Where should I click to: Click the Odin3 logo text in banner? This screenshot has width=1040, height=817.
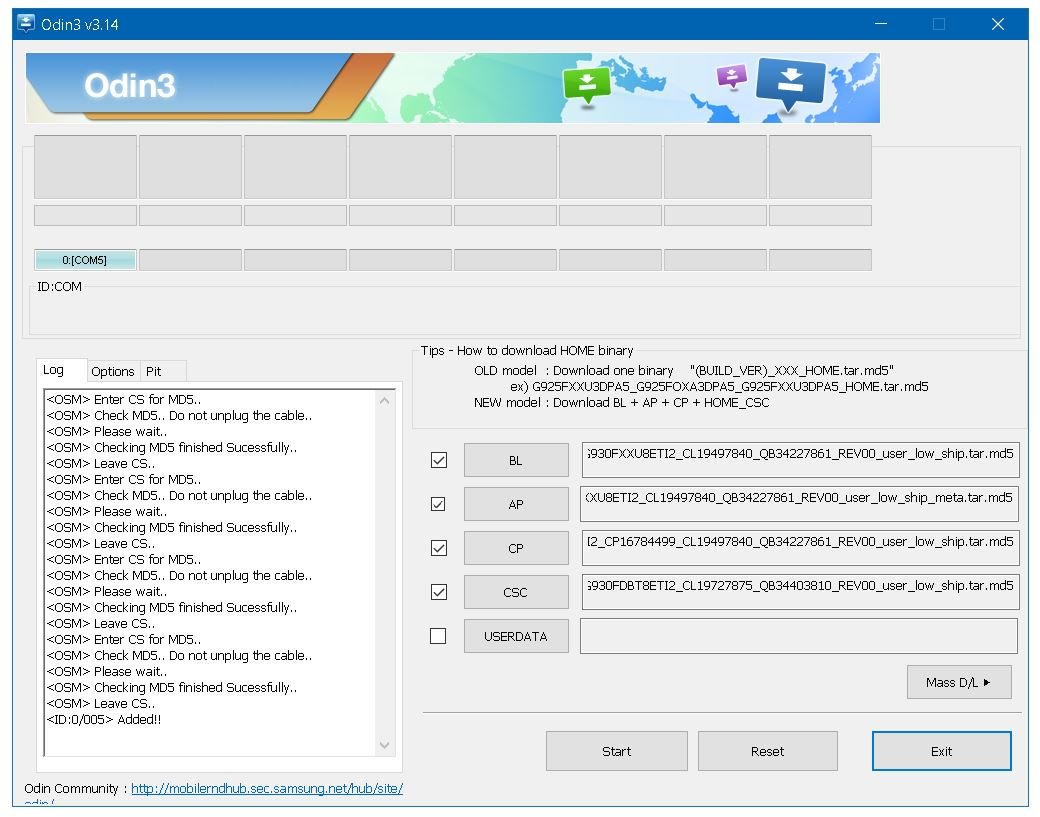[130, 86]
